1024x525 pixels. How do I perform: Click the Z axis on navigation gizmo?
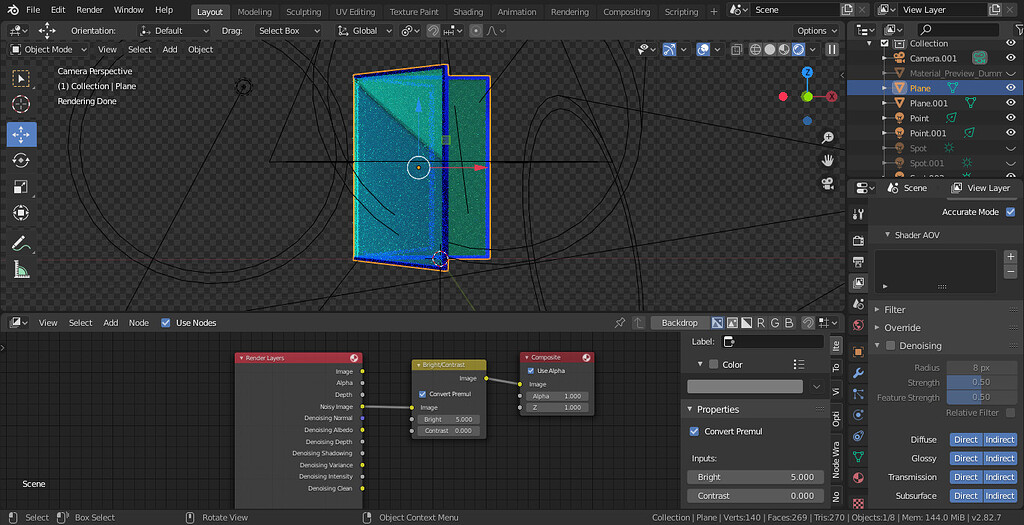[807, 72]
